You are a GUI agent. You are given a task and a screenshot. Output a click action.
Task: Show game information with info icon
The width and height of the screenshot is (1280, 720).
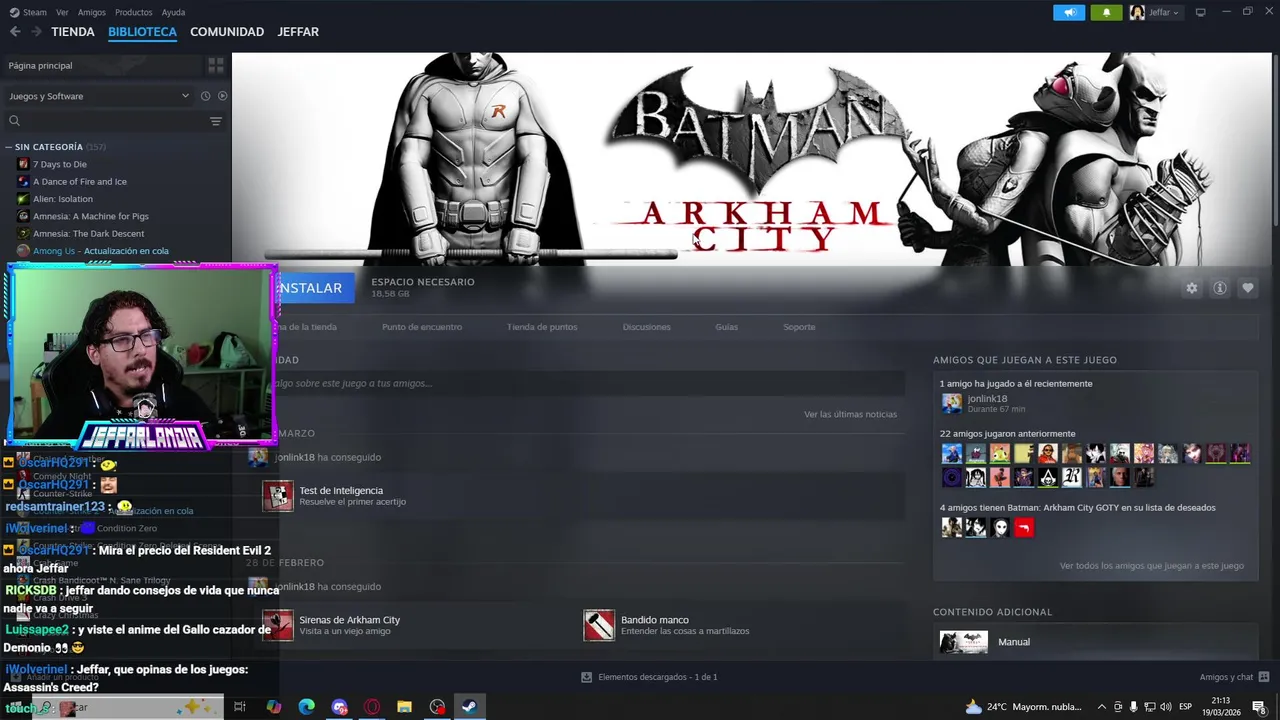click(x=1219, y=288)
